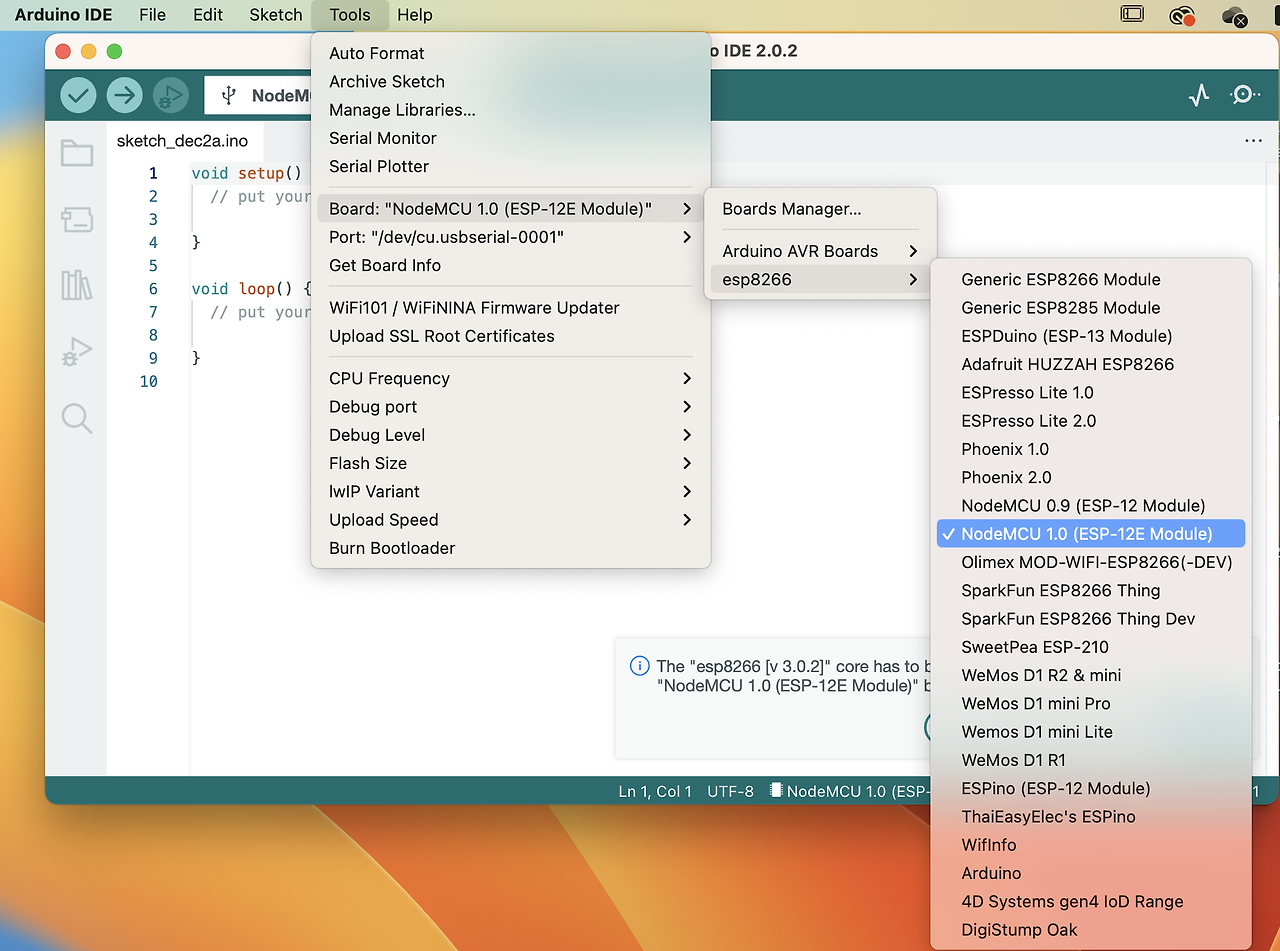Viewport: 1280px width, 951px height.
Task: Click Ln 1, Col 1 in status bar
Action: 655,791
